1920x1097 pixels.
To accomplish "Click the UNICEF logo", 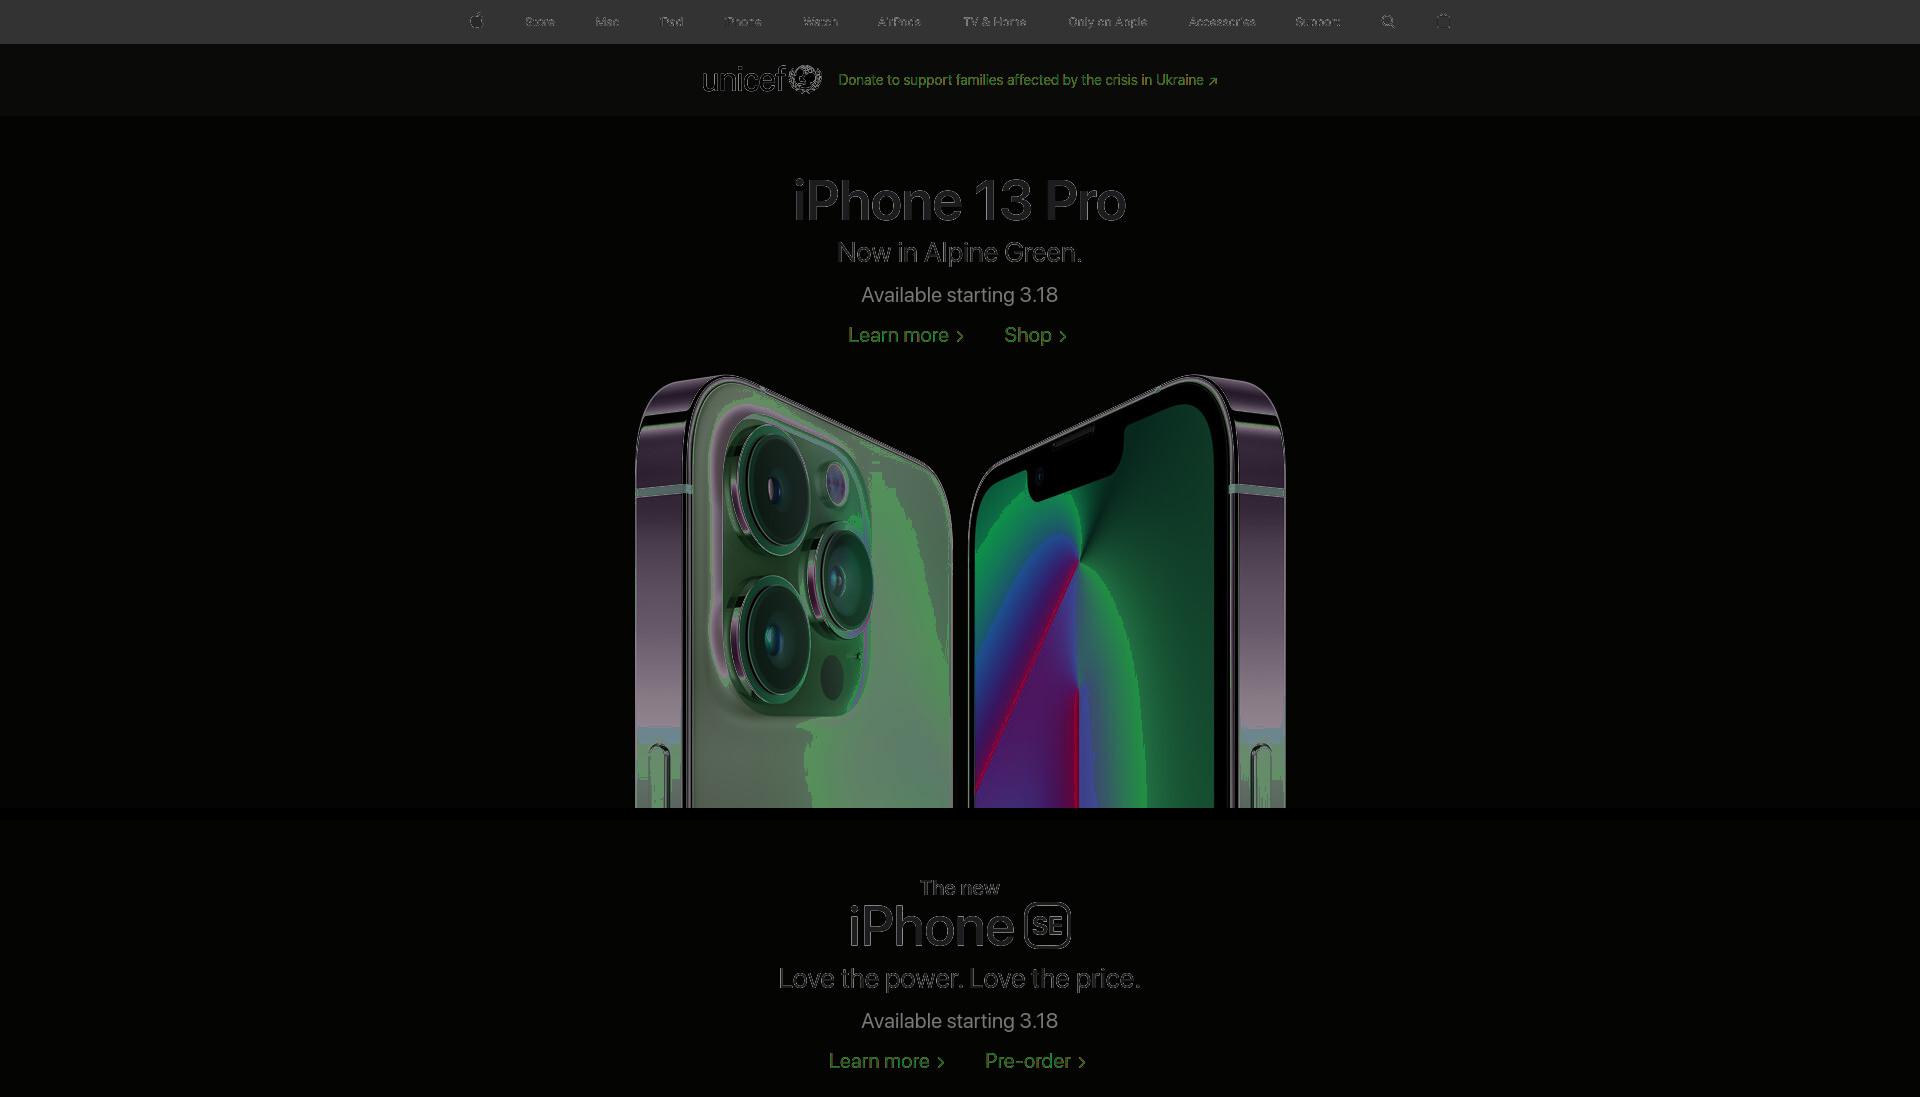I will (x=762, y=79).
